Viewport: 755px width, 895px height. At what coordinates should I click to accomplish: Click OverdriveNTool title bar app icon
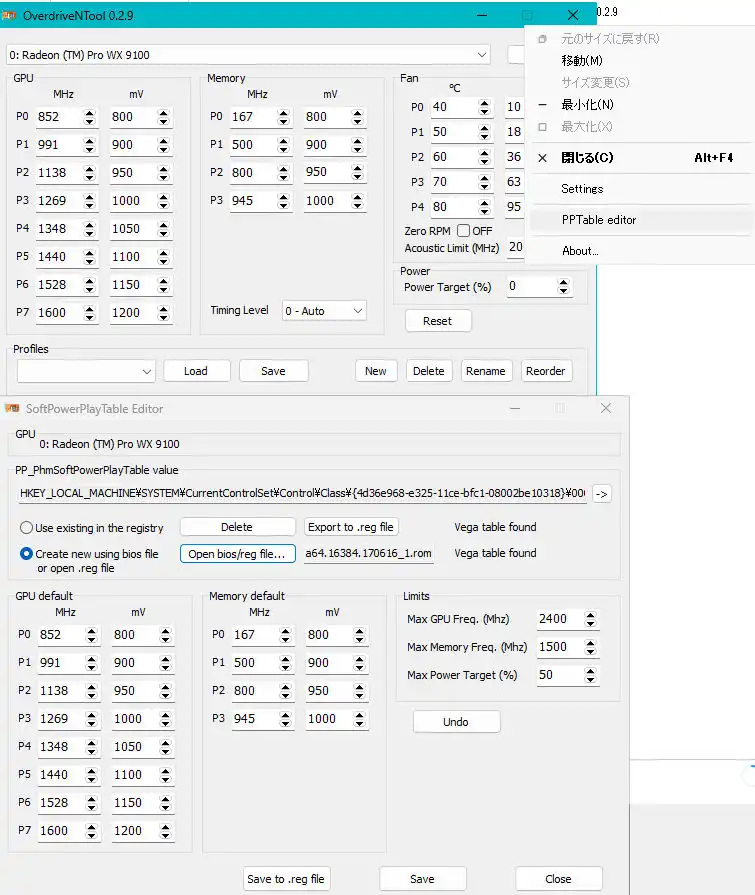click(x=9, y=15)
